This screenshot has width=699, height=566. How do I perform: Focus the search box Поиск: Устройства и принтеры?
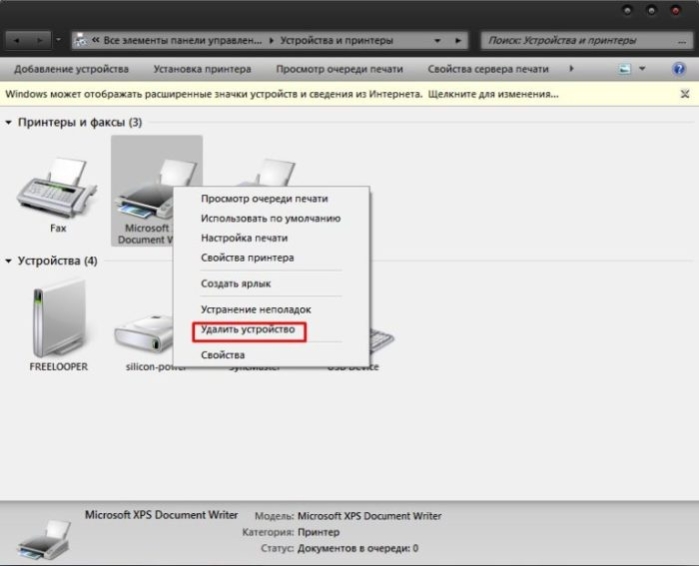click(x=586, y=41)
